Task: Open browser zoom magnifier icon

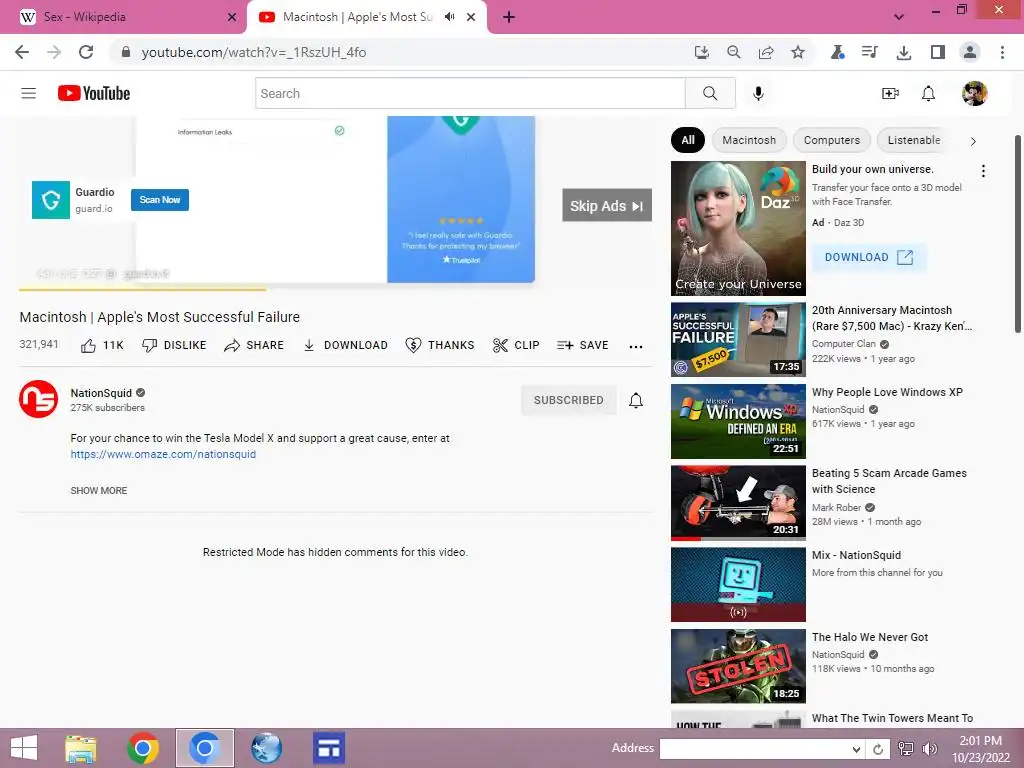Action: (x=733, y=52)
